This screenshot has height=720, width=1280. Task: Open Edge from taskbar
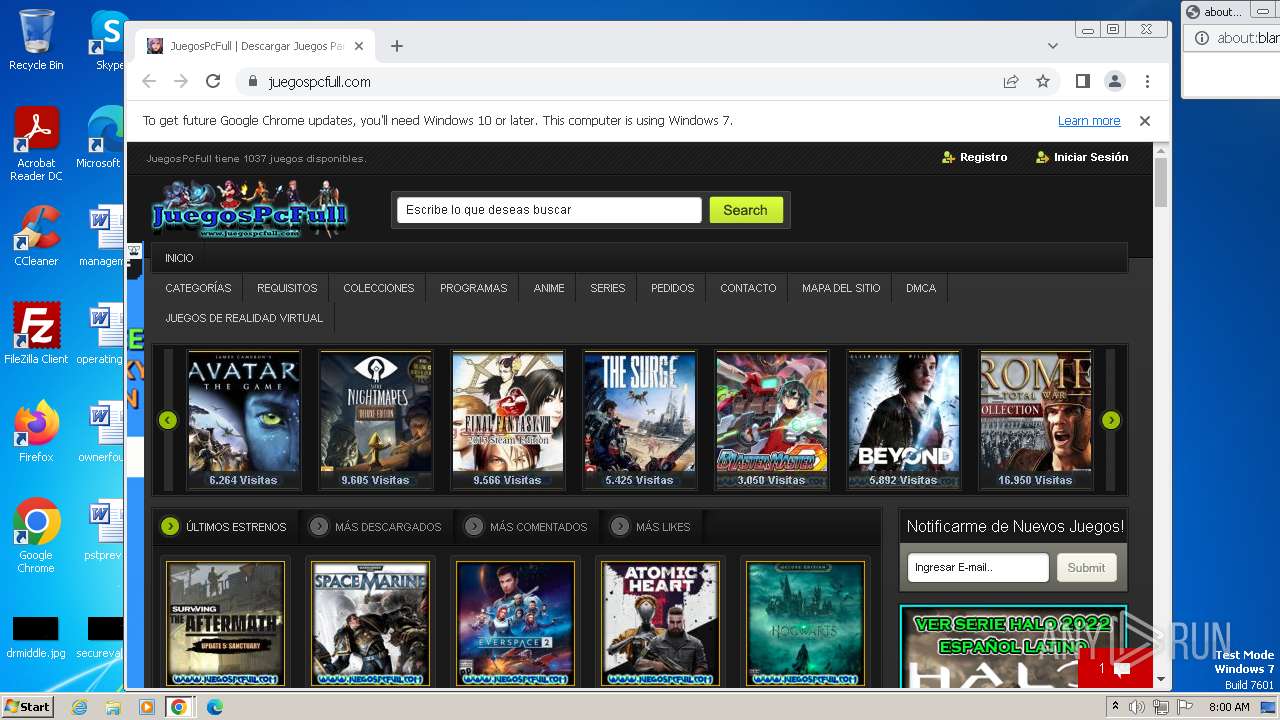tap(214, 707)
